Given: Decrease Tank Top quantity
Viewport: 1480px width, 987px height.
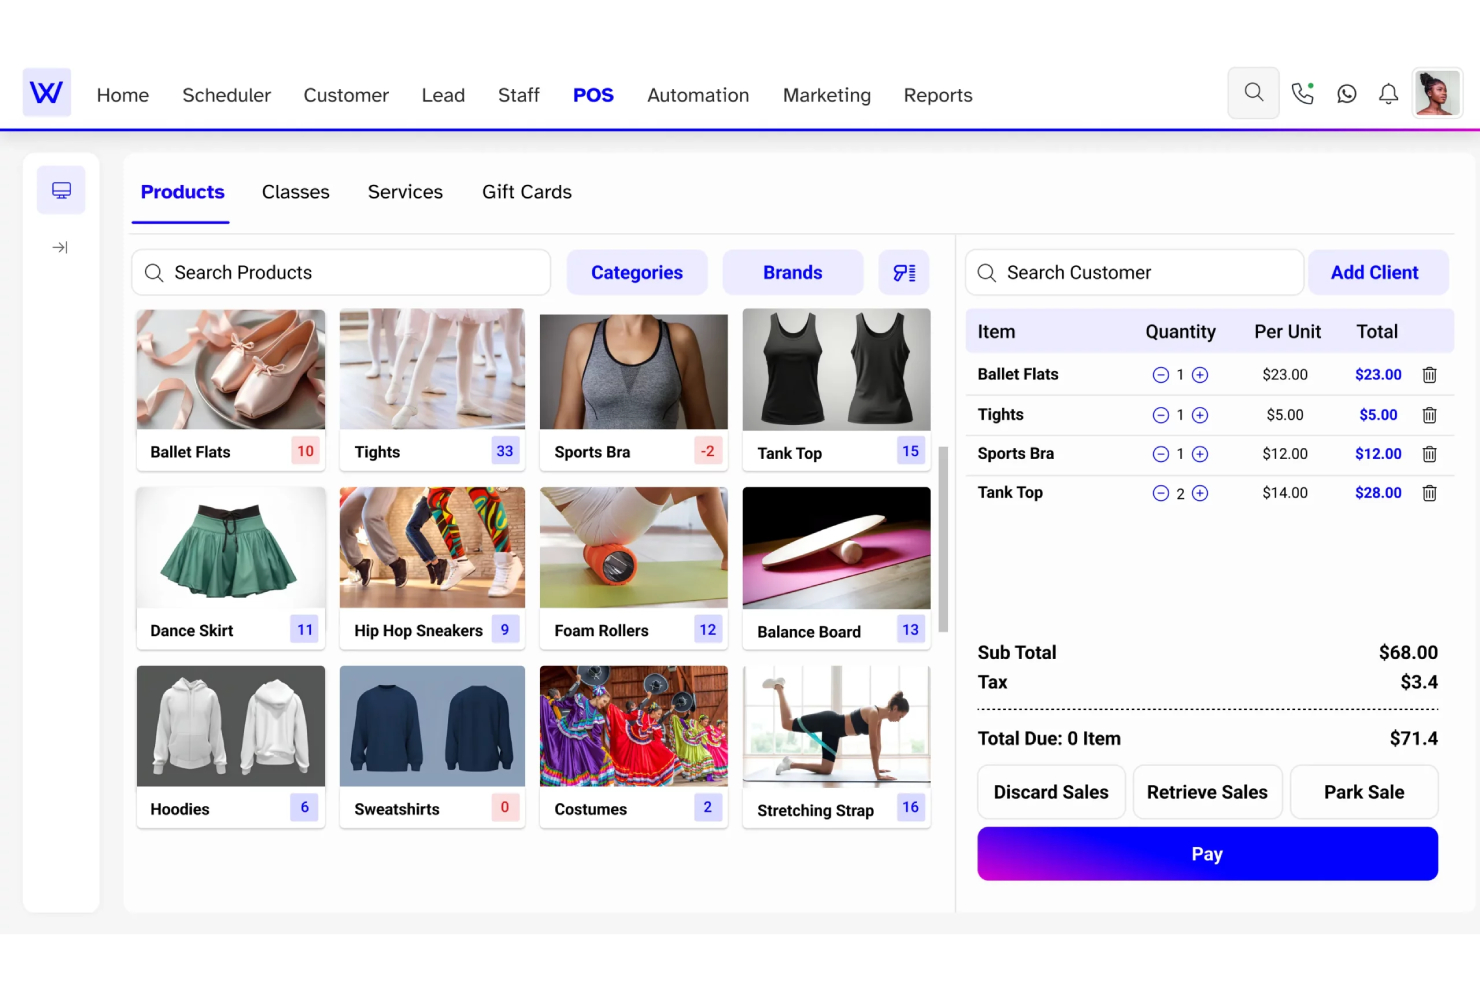Looking at the screenshot, I should (1161, 493).
